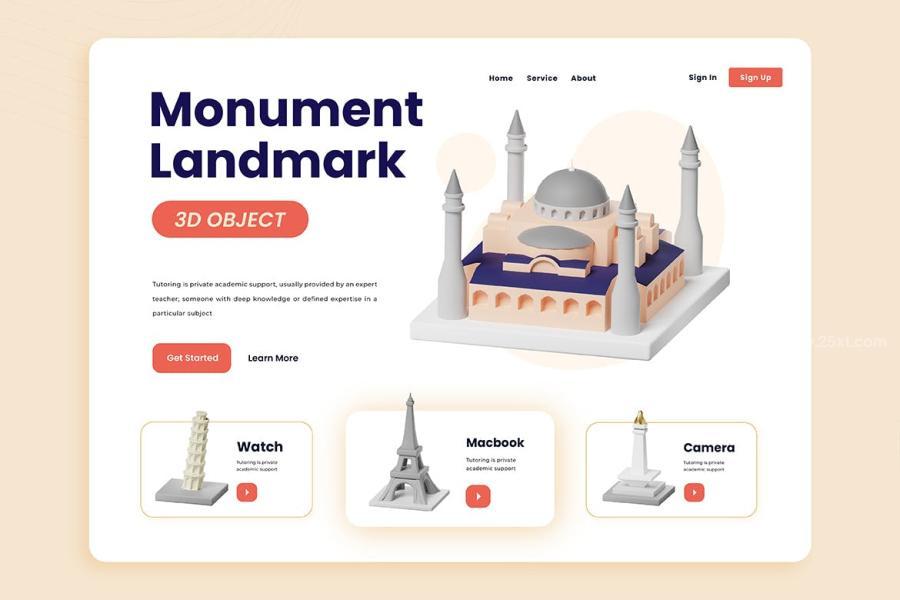This screenshot has height=600, width=900.
Task: Select the Leaning Tower of Pisa model
Action: pyautogui.click(x=192, y=458)
